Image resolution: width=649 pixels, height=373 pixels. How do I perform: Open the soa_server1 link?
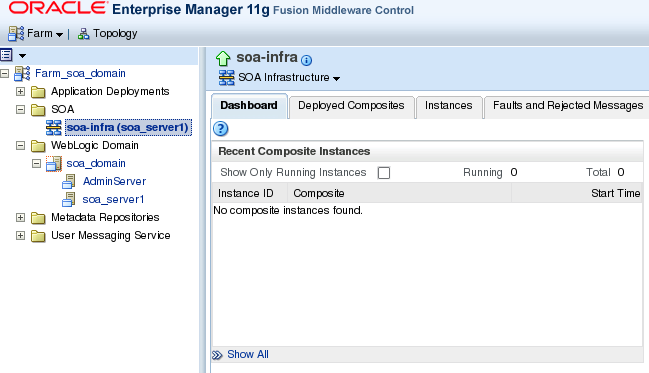tap(113, 200)
